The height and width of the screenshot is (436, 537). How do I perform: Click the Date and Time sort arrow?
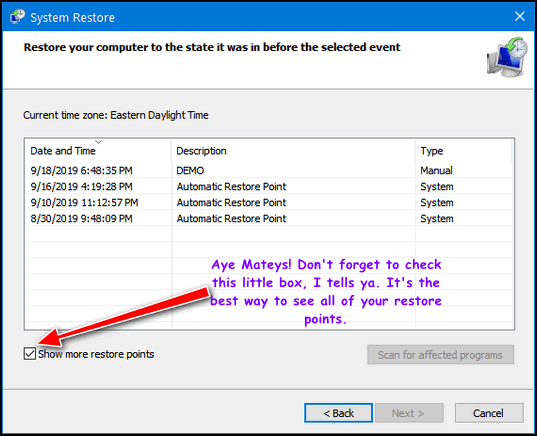[x=98, y=142]
